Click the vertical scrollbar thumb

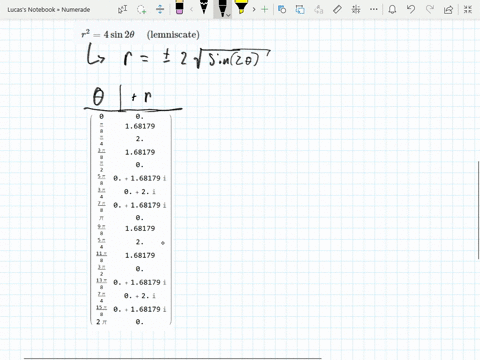[479, 210]
